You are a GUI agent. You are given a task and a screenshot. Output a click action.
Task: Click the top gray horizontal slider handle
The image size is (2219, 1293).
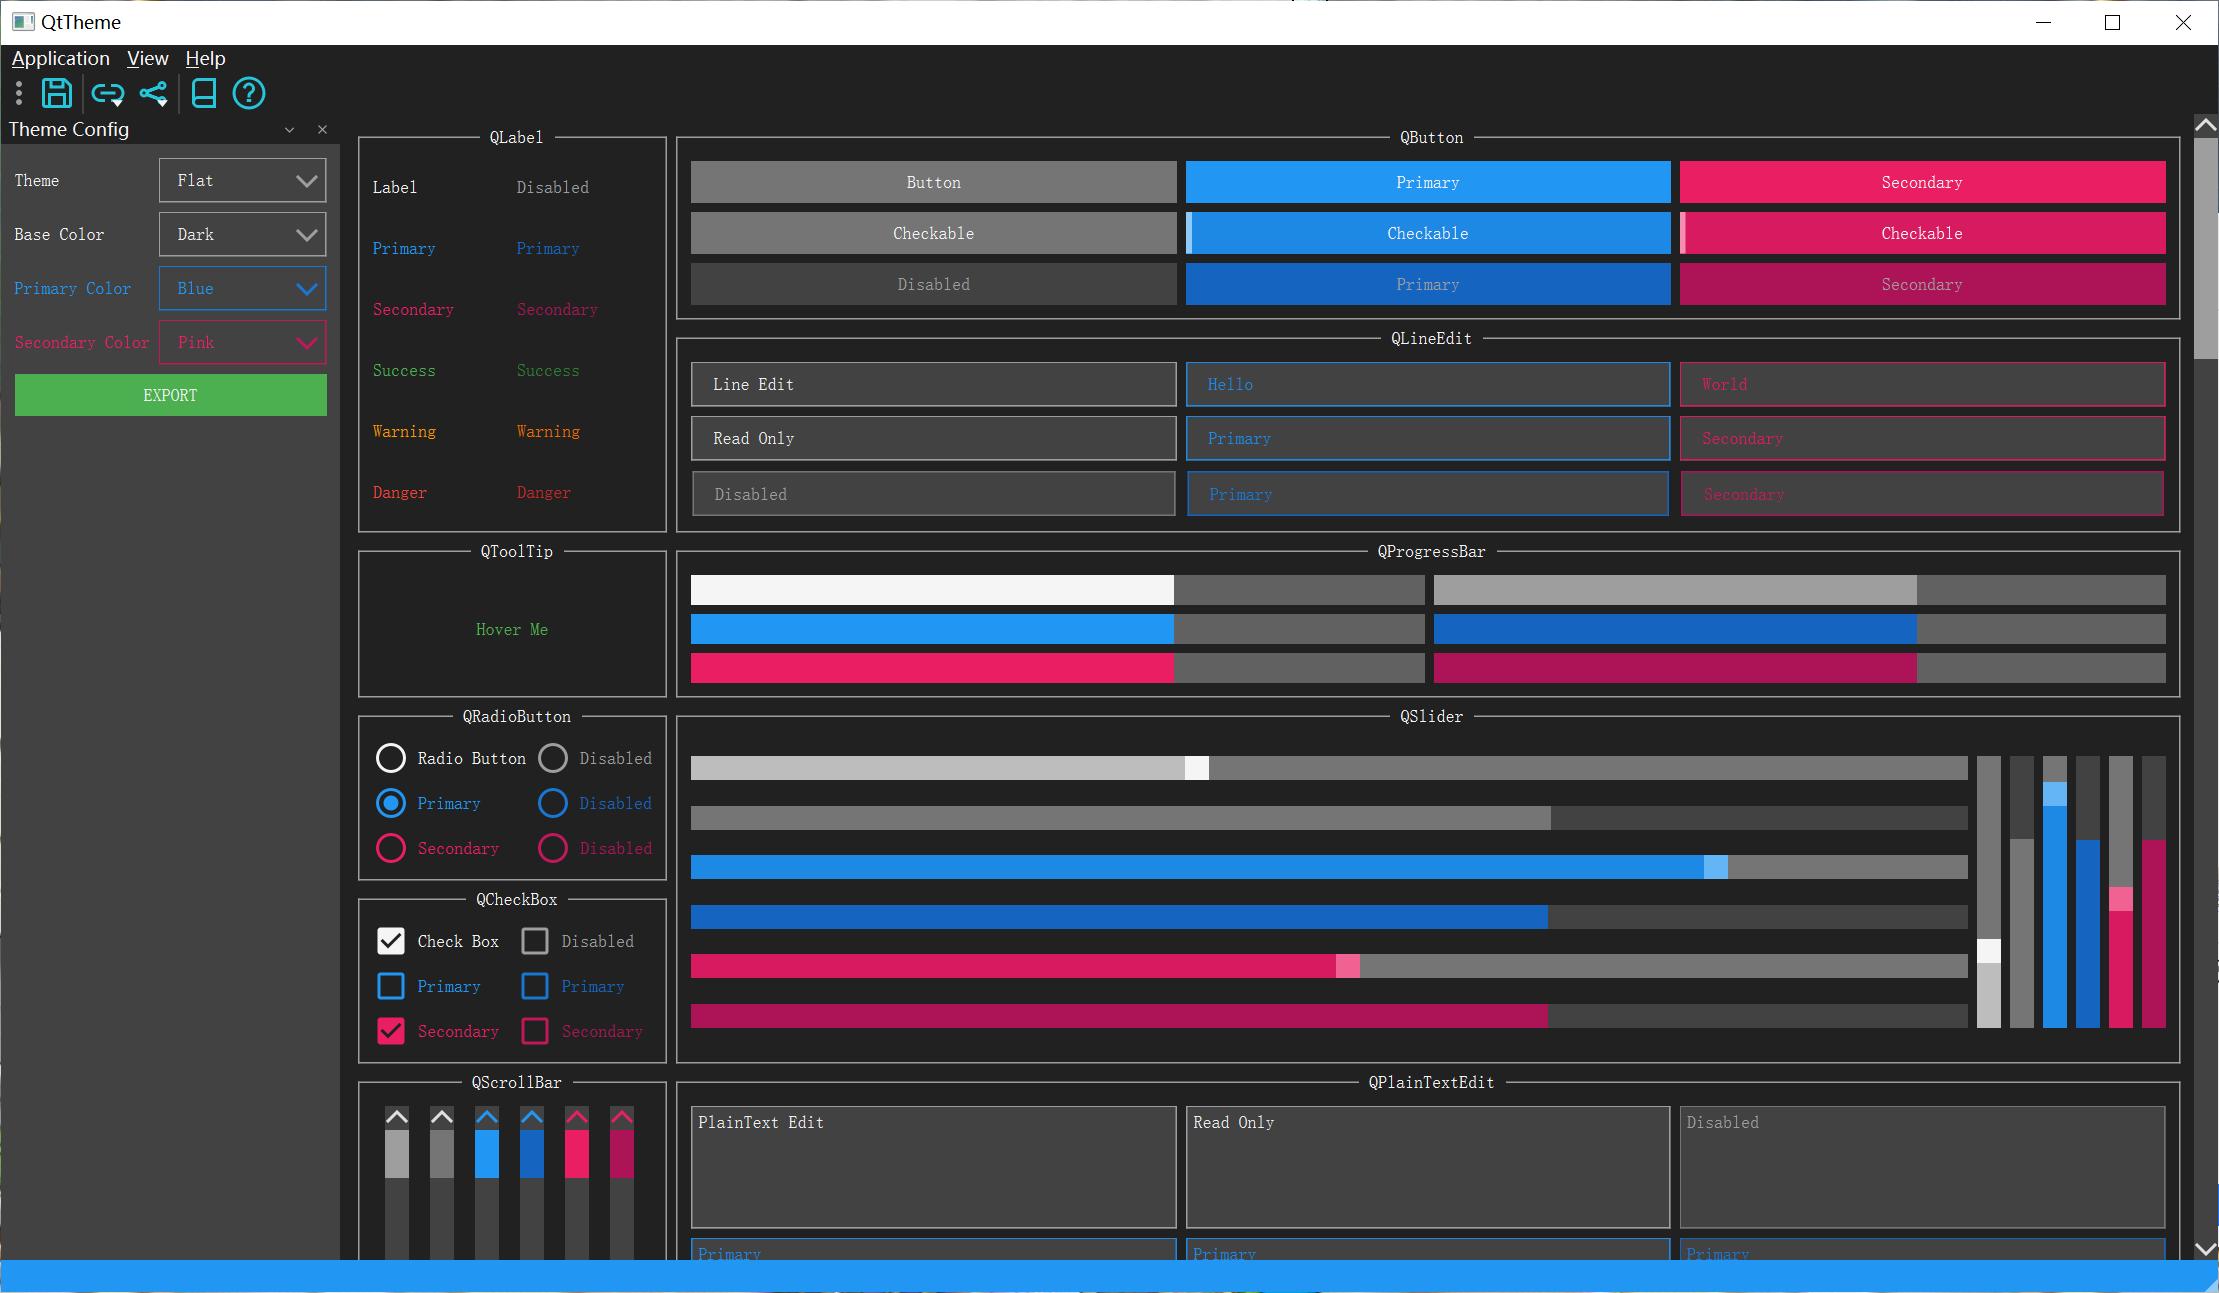coord(1196,768)
